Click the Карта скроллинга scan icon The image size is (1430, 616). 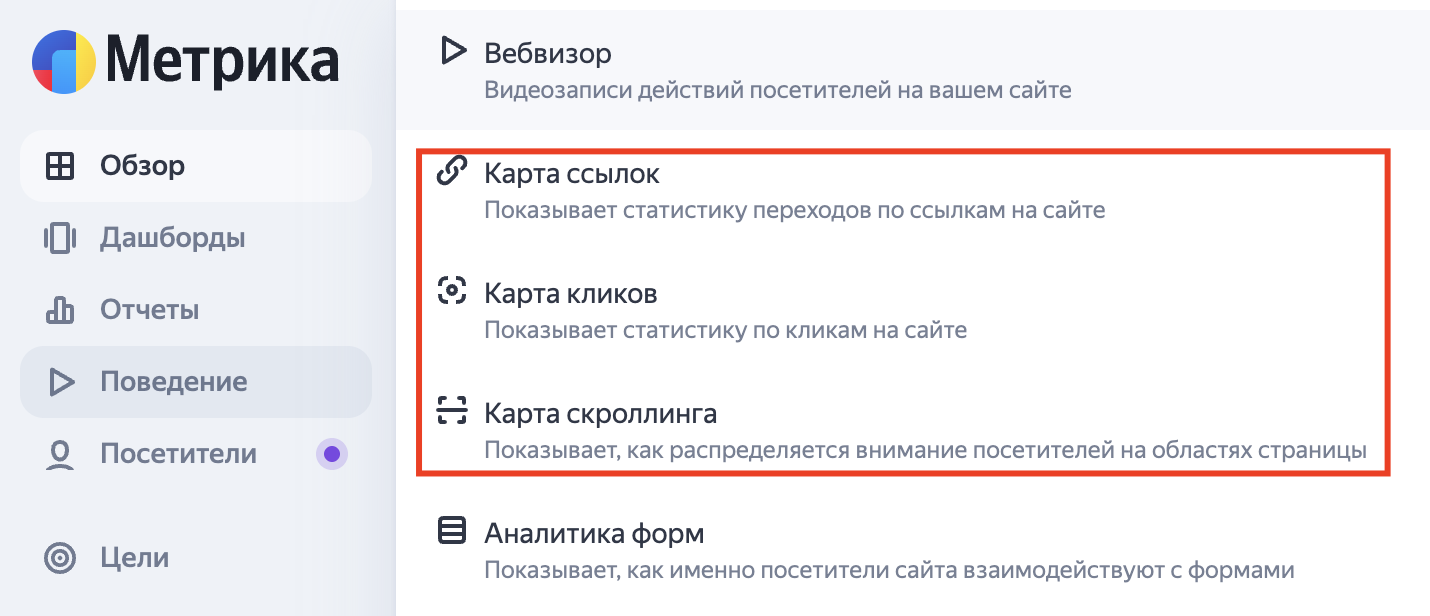[453, 410]
